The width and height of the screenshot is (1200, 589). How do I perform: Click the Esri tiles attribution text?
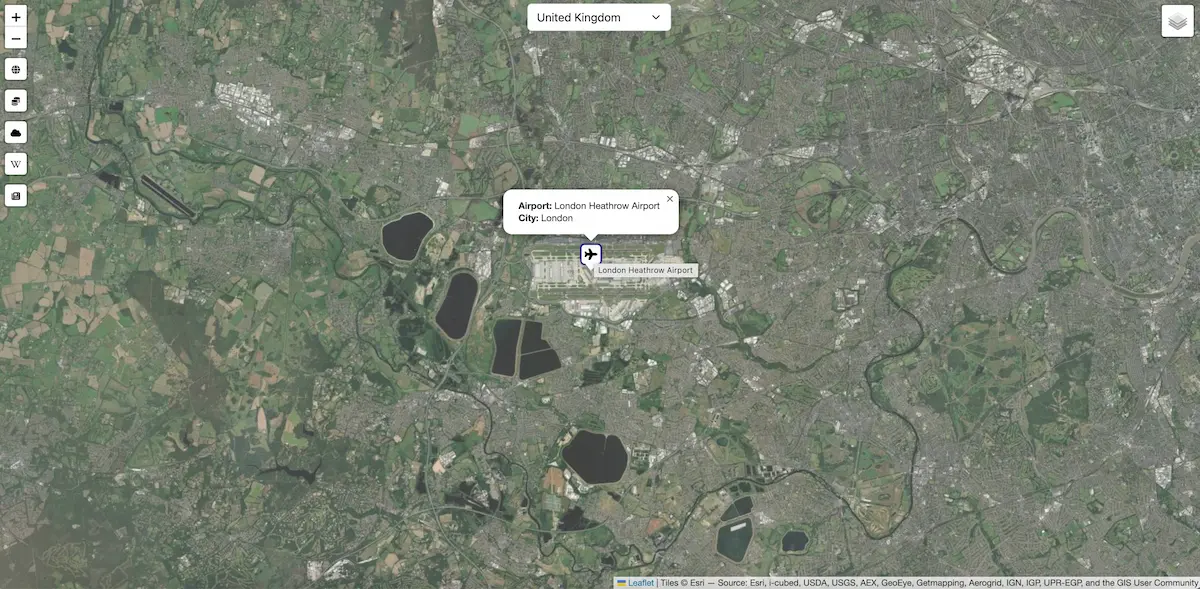click(928, 583)
